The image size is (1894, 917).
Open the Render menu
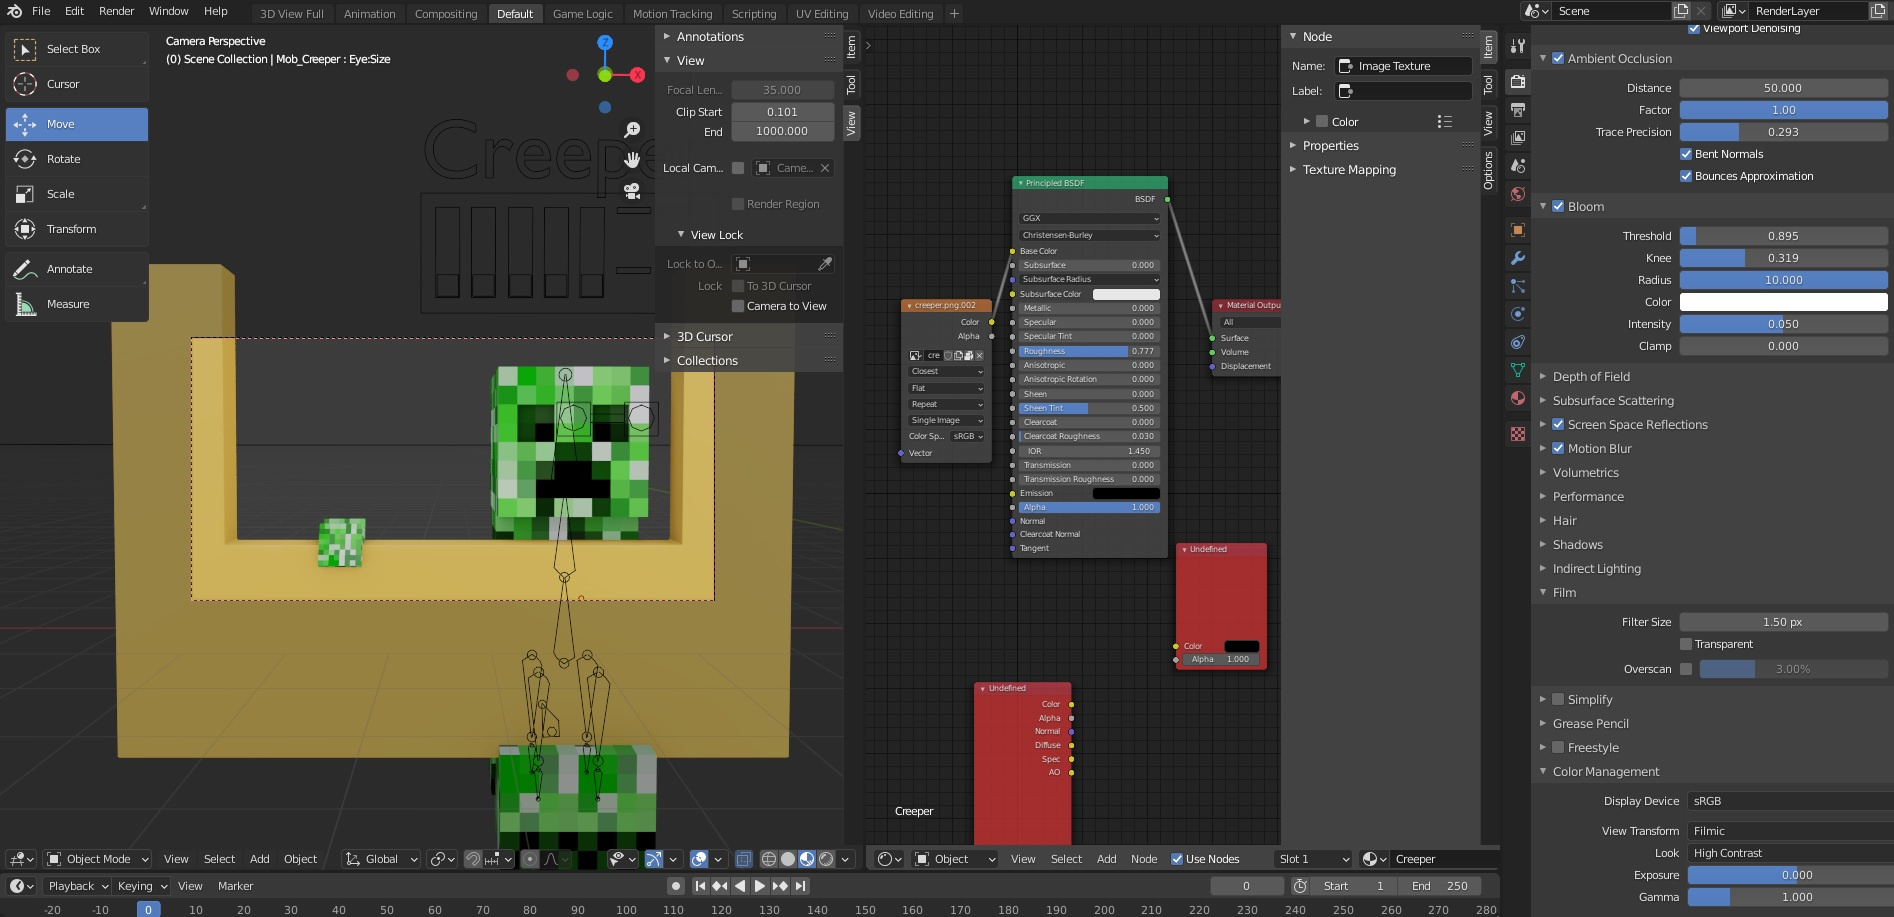tap(116, 11)
